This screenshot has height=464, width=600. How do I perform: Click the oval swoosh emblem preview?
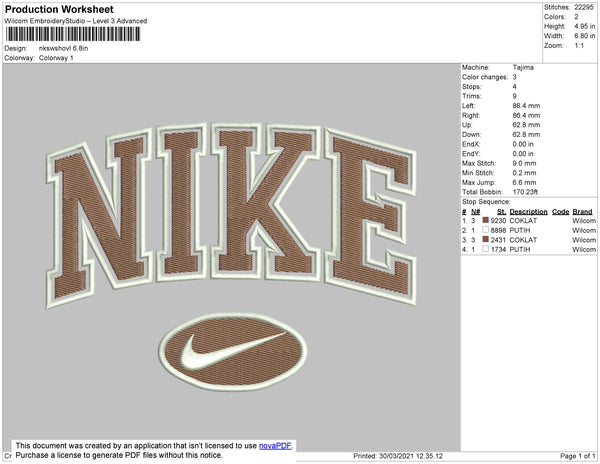pyautogui.click(x=233, y=351)
